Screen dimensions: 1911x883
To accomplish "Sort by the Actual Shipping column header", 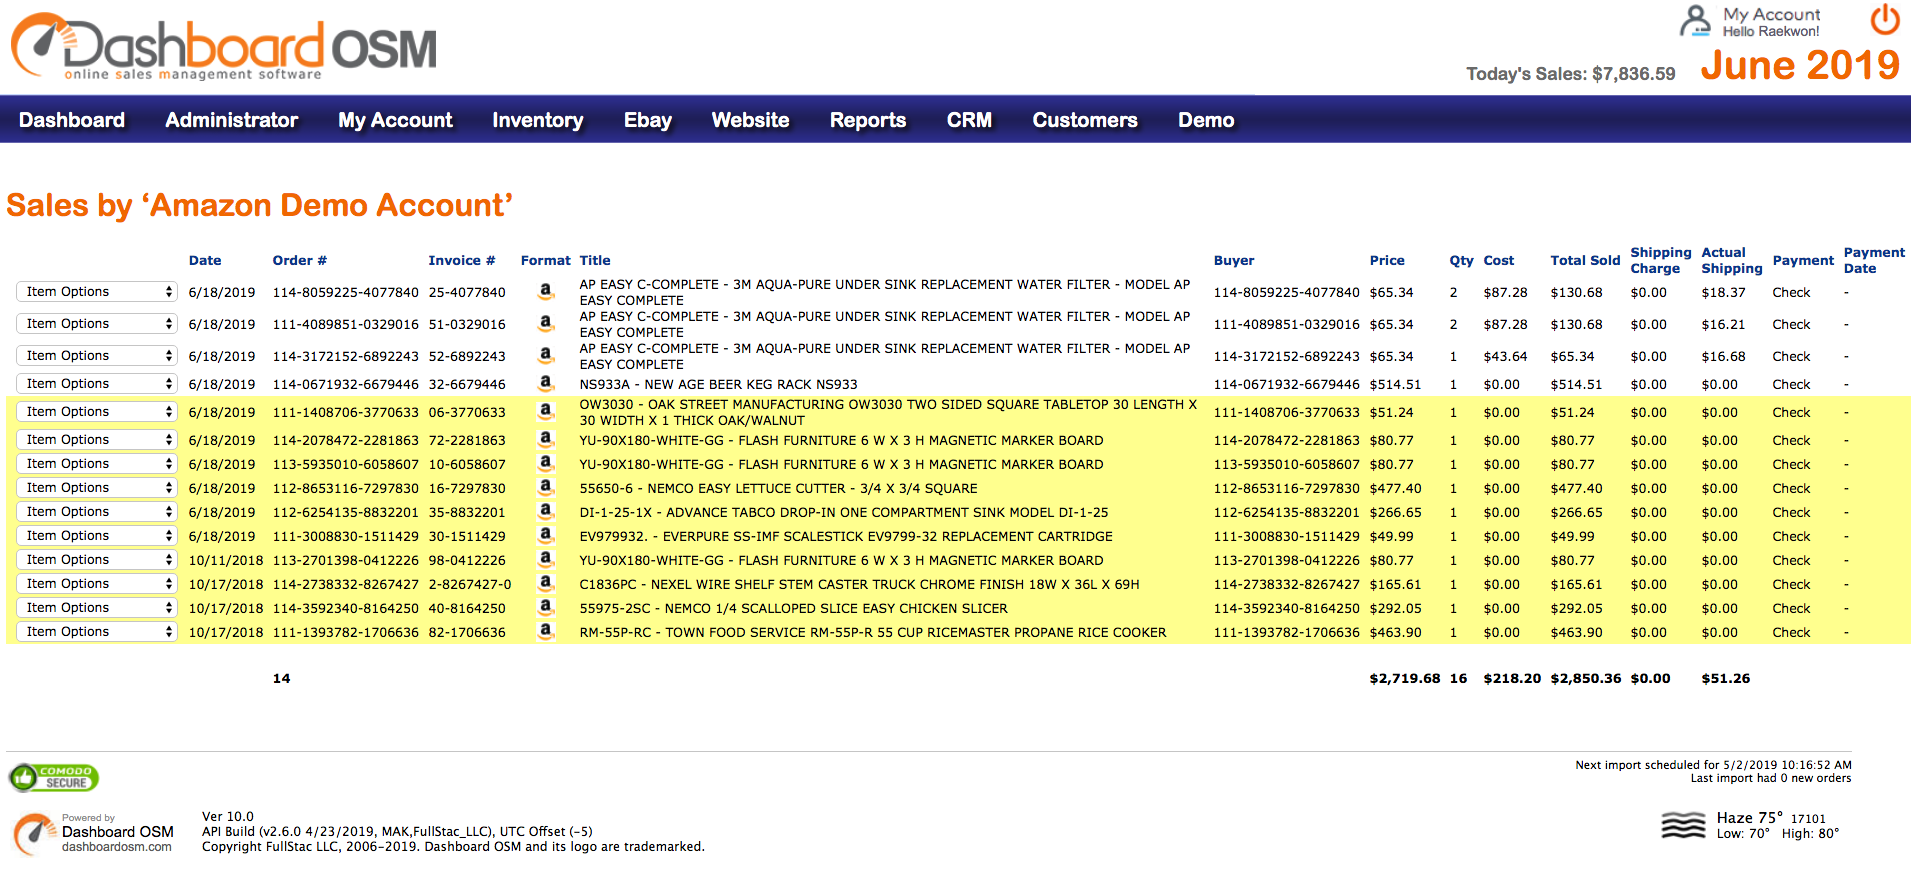I will click(x=1732, y=260).
